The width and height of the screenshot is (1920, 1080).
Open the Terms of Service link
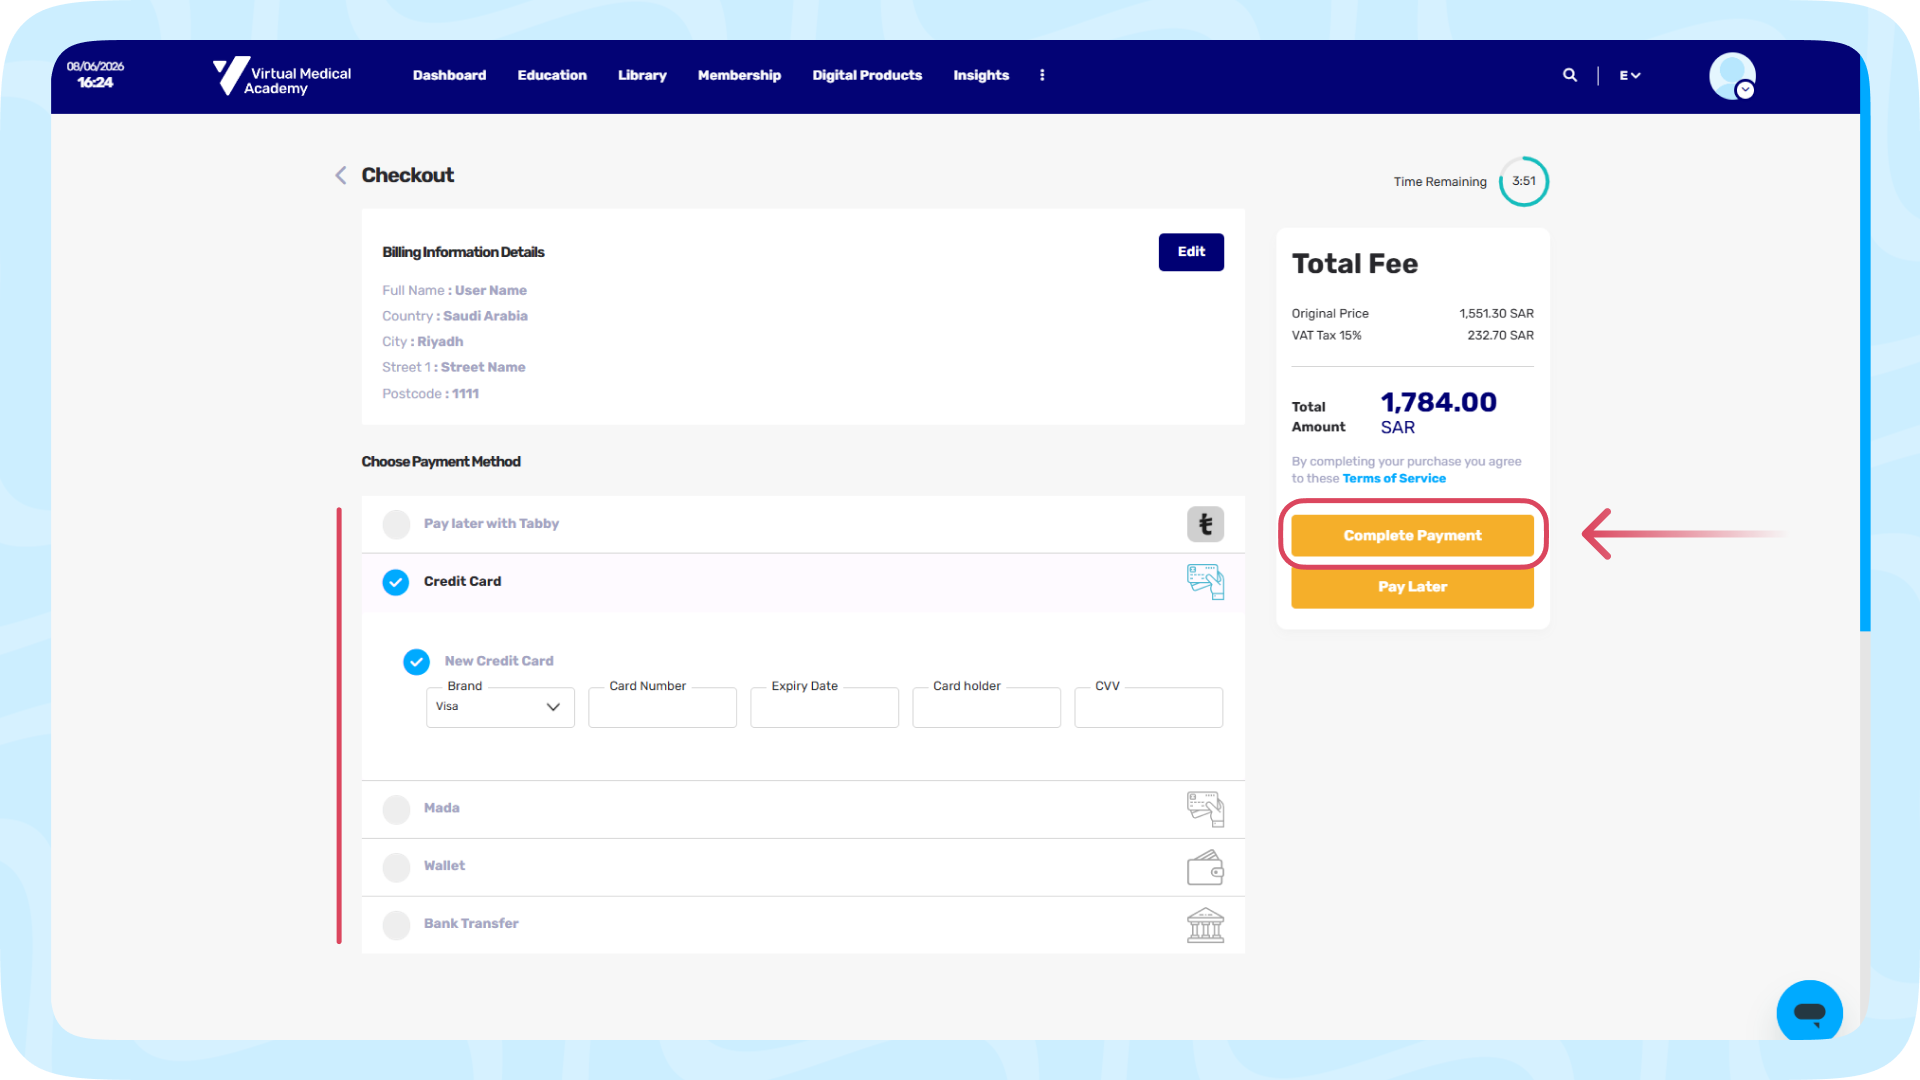[x=1394, y=479]
